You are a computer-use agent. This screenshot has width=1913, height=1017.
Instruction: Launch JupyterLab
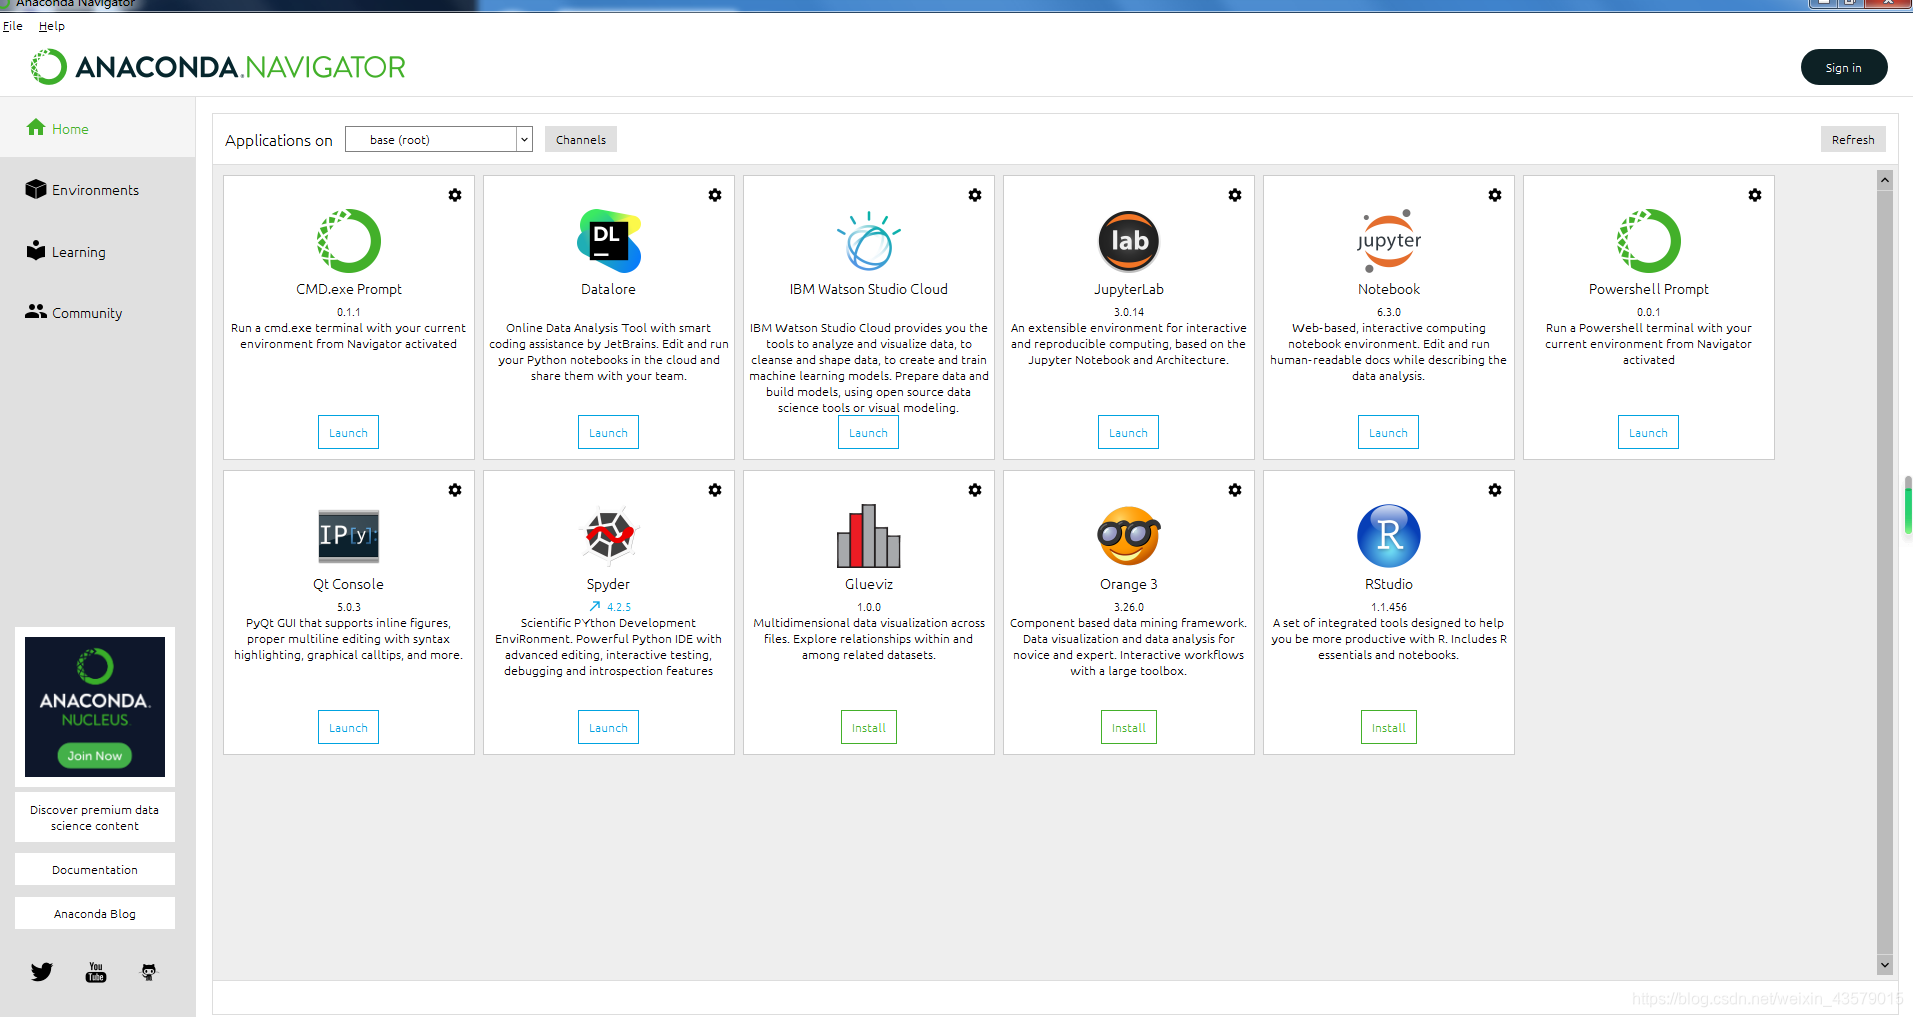pos(1129,433)
